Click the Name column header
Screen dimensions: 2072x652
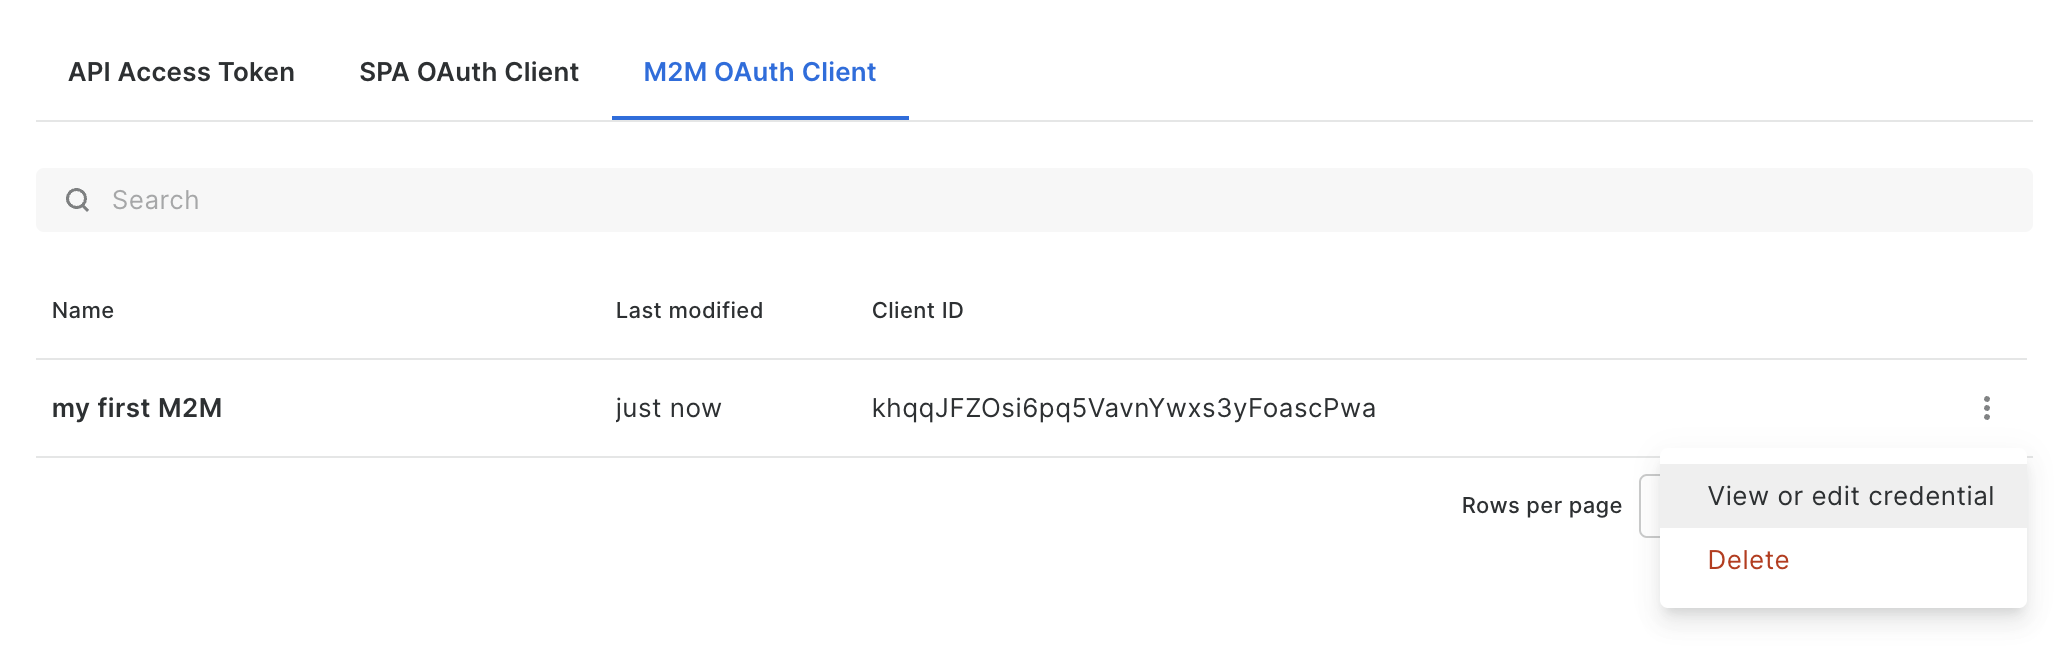(x=83, y=310)
